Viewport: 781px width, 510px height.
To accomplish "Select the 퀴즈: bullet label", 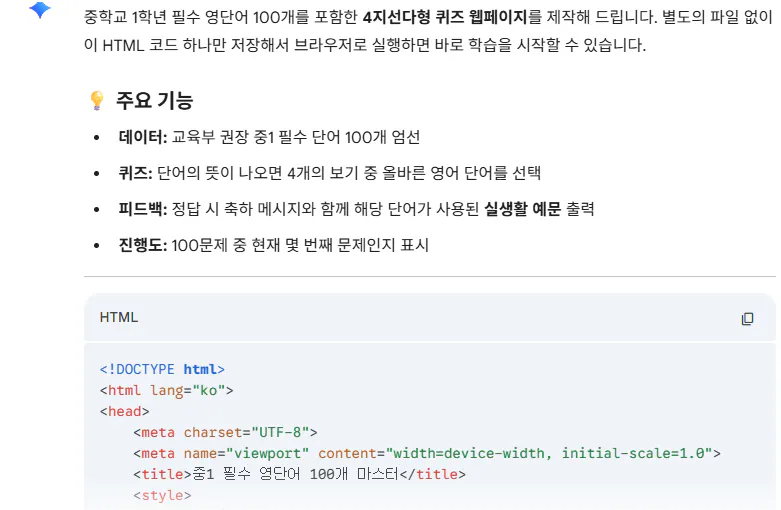I will pyautogui.click(x=135, y=173).
